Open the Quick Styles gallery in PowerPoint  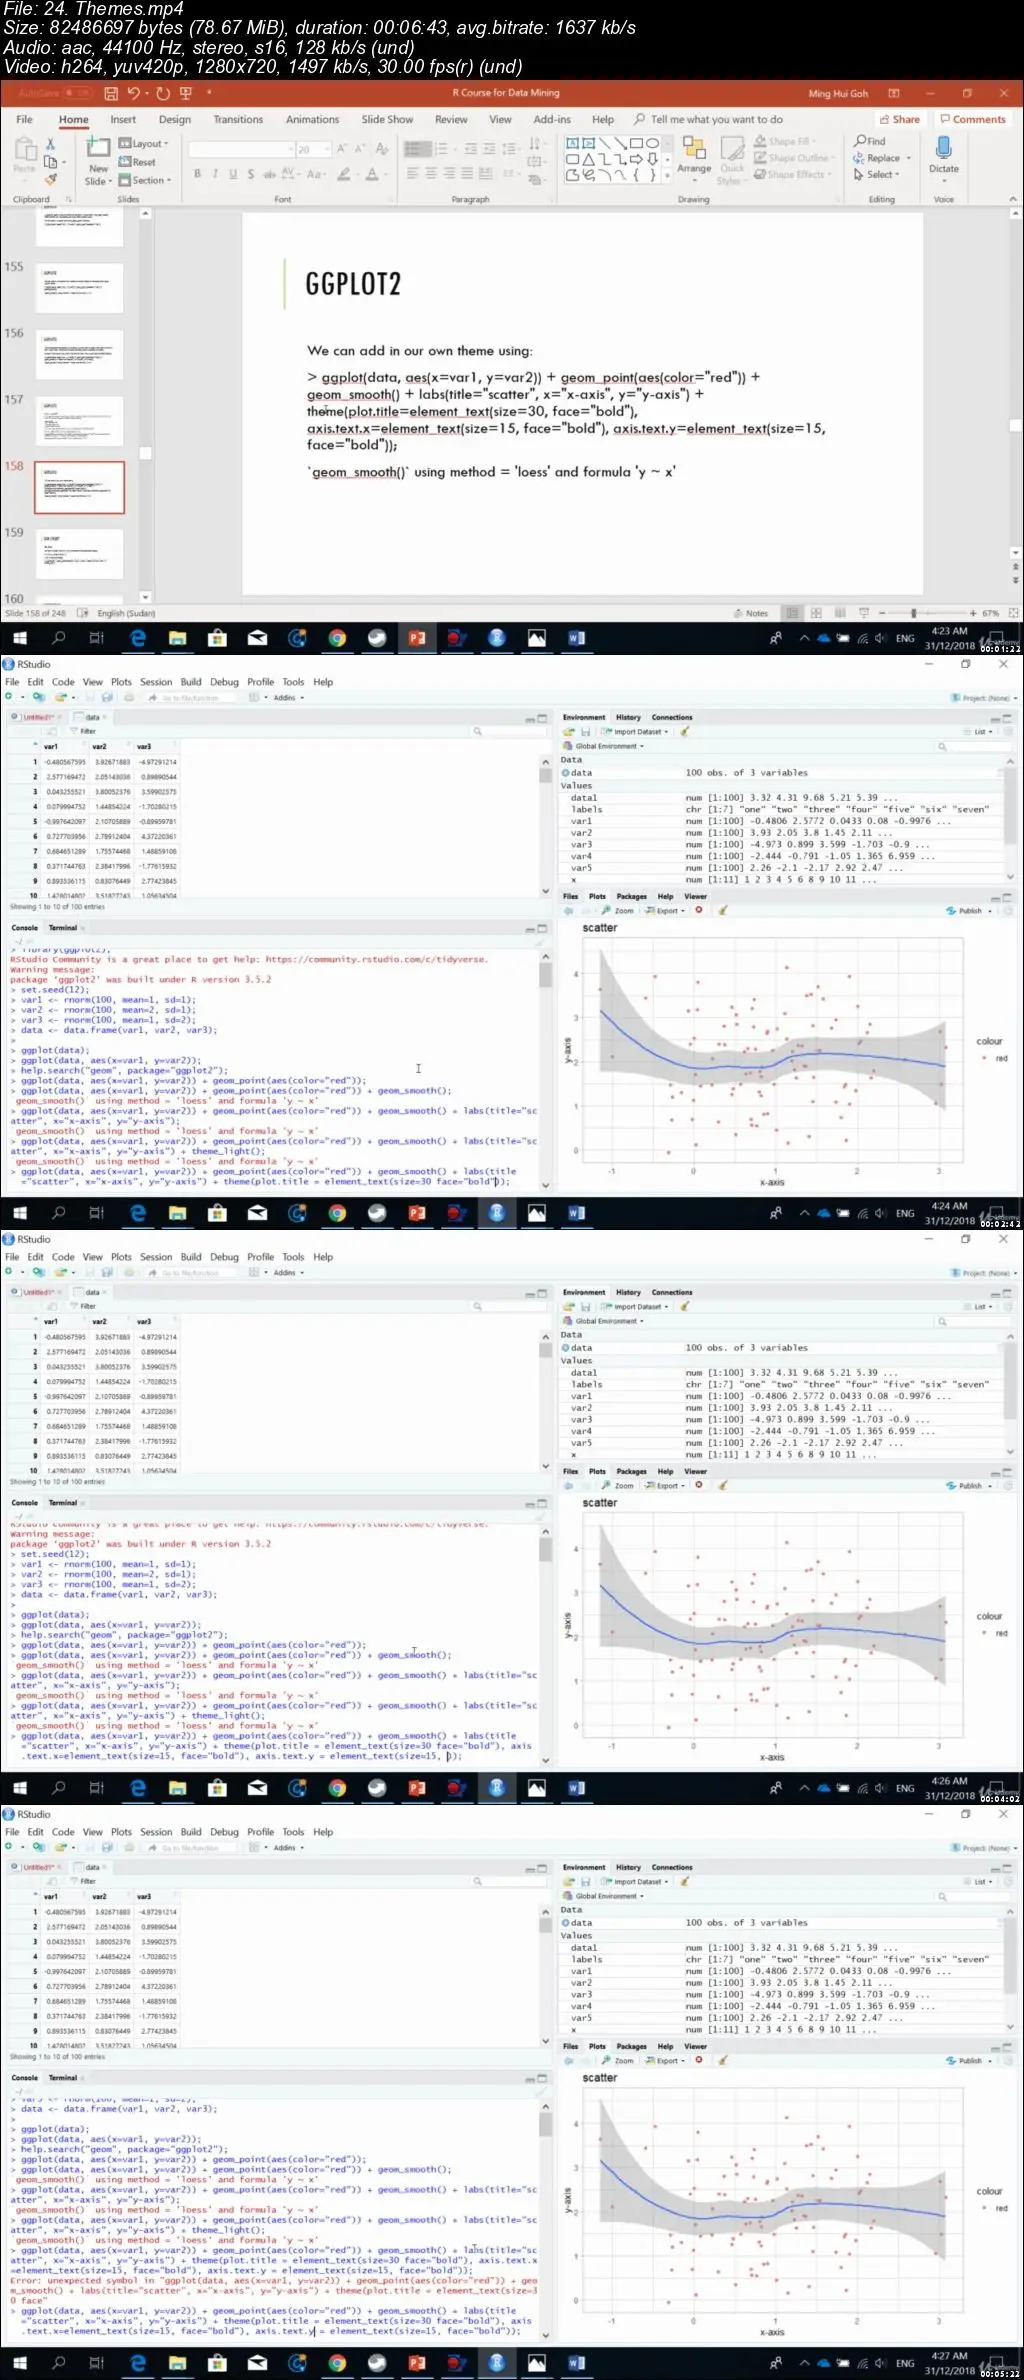coord(732,160)
